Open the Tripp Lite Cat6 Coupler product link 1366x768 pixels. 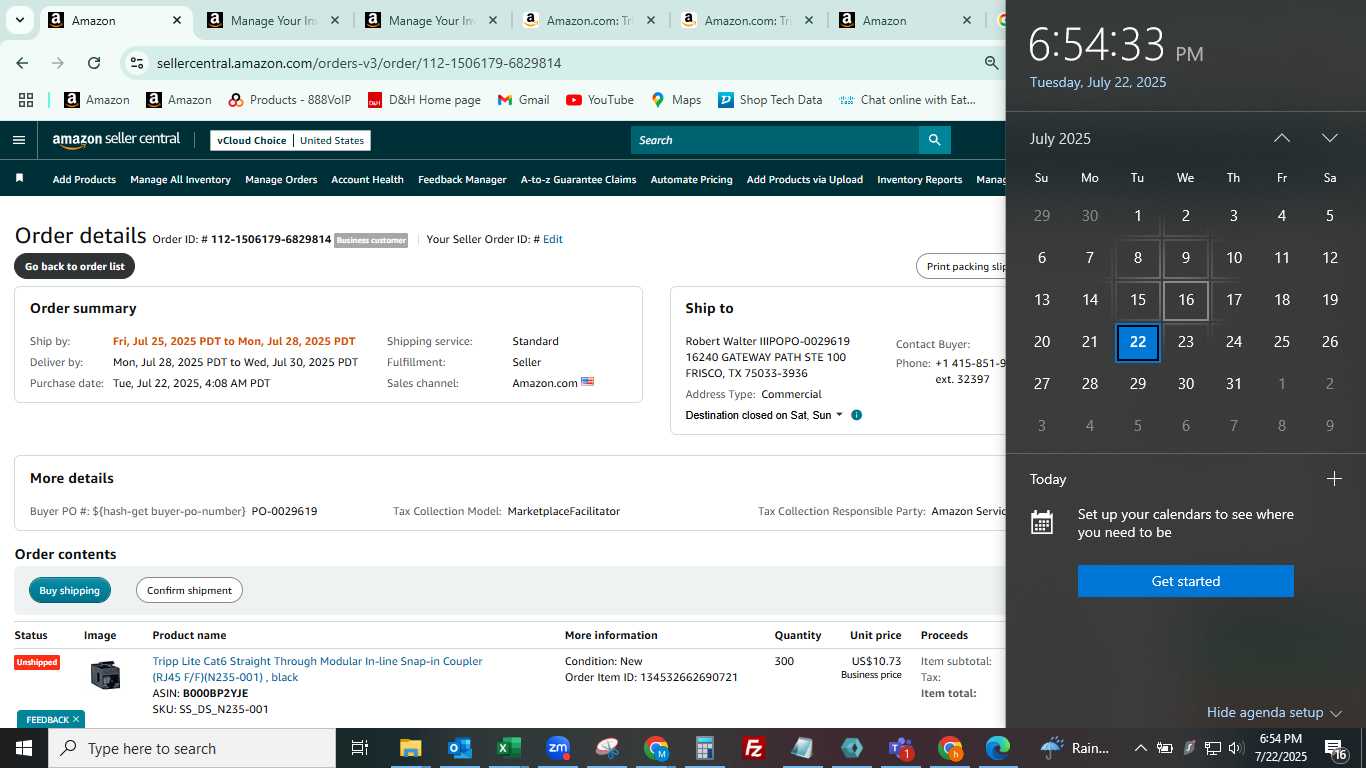click(x=317, y=669)
